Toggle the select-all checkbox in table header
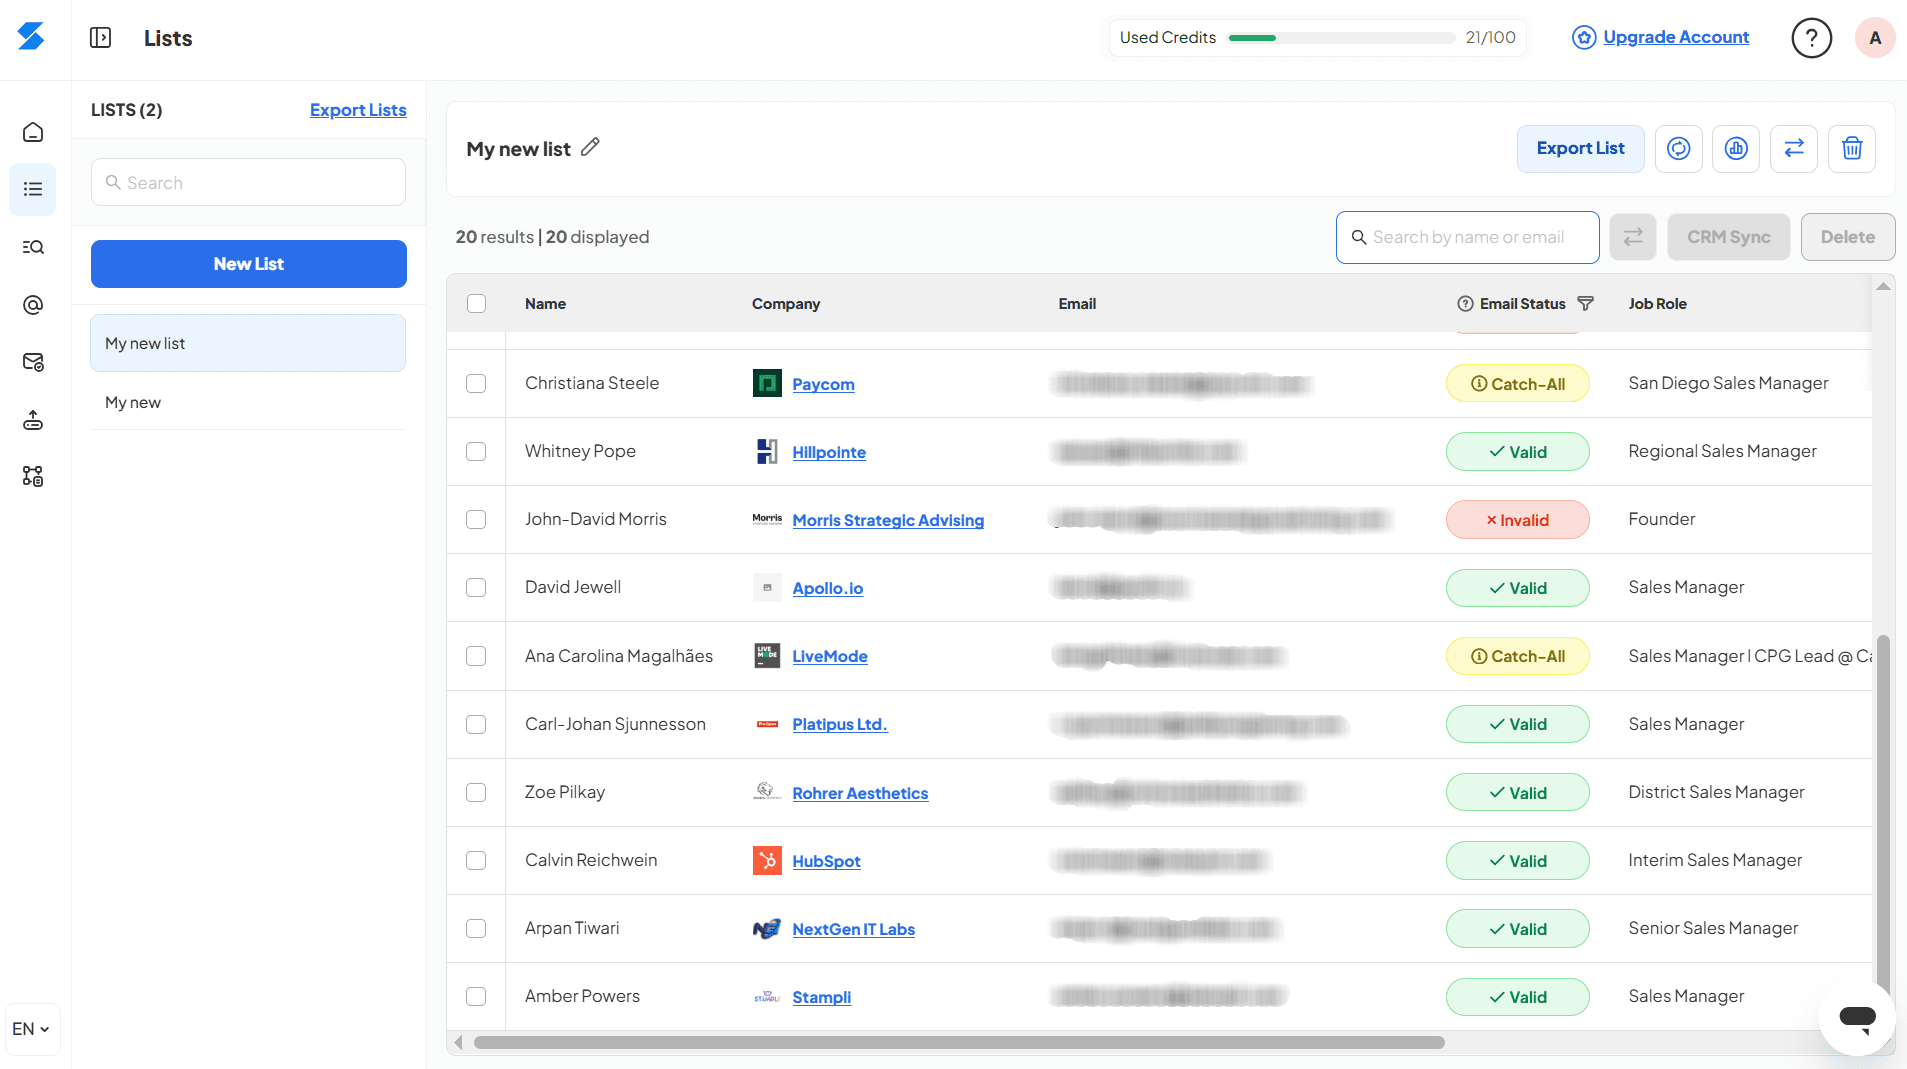Image resolution: width=1907 pixels, height=1069 pixels. tap(476, 304)
